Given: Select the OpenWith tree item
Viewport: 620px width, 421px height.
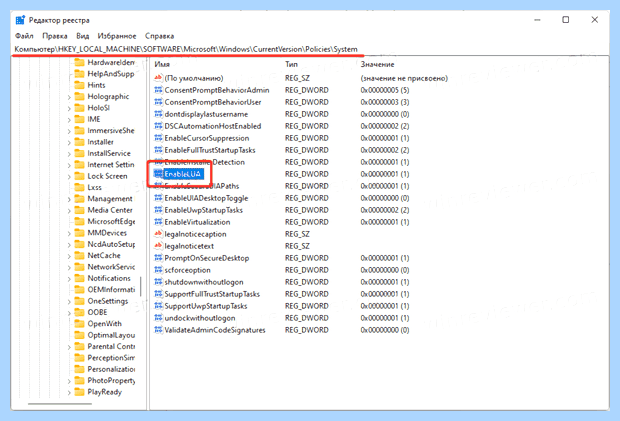Looking at the screenshot, I should click(104, 324).
